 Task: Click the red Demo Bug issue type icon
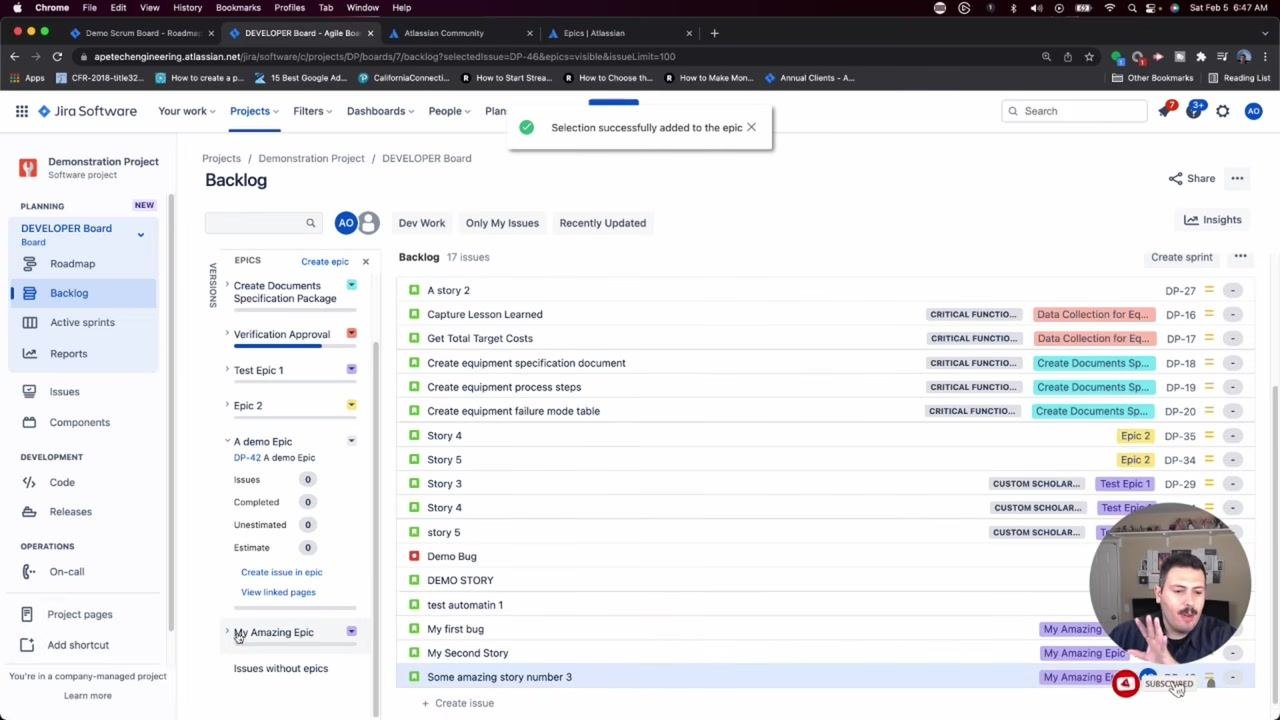[x=414, y=556]
